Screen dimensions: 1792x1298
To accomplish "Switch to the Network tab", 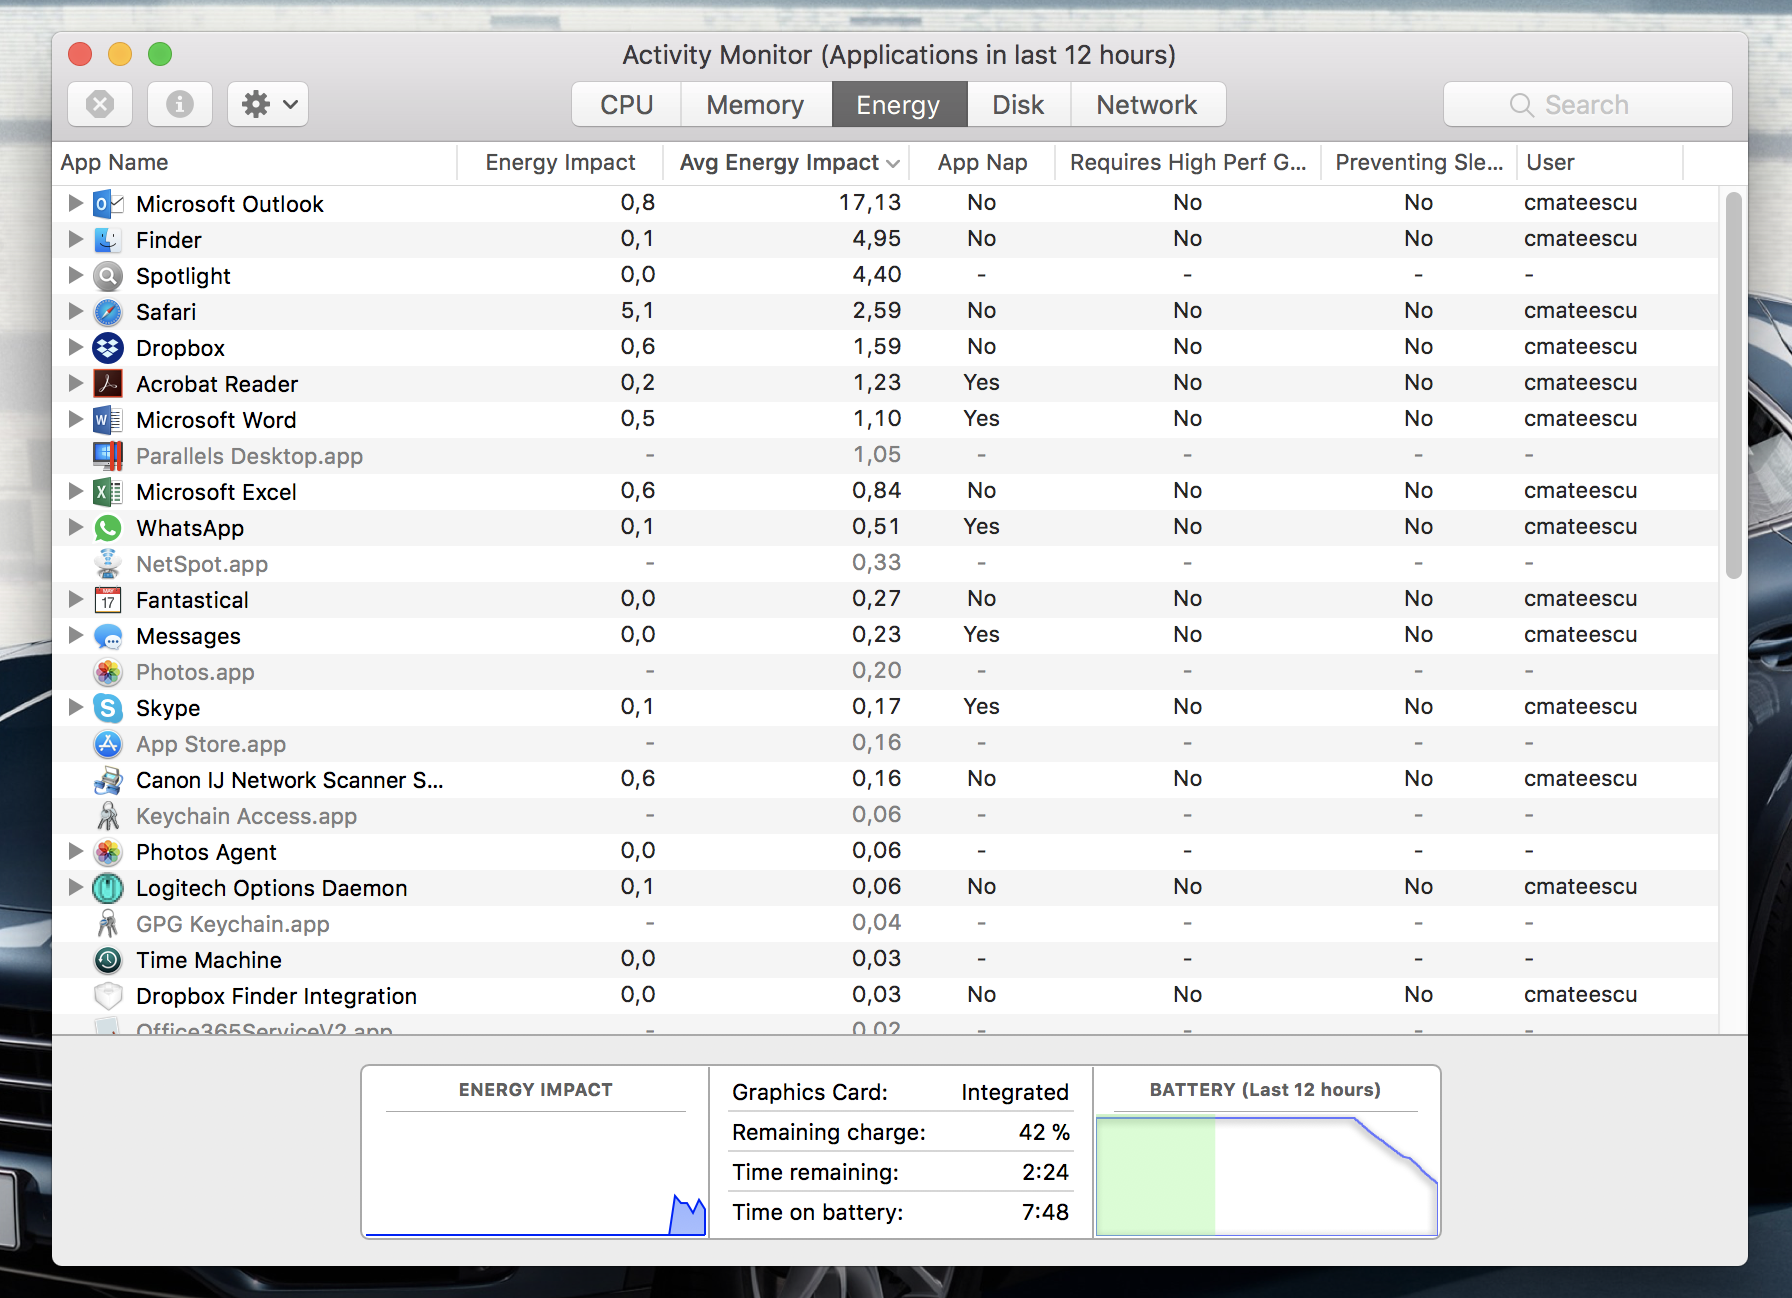I will point(1147,104).
